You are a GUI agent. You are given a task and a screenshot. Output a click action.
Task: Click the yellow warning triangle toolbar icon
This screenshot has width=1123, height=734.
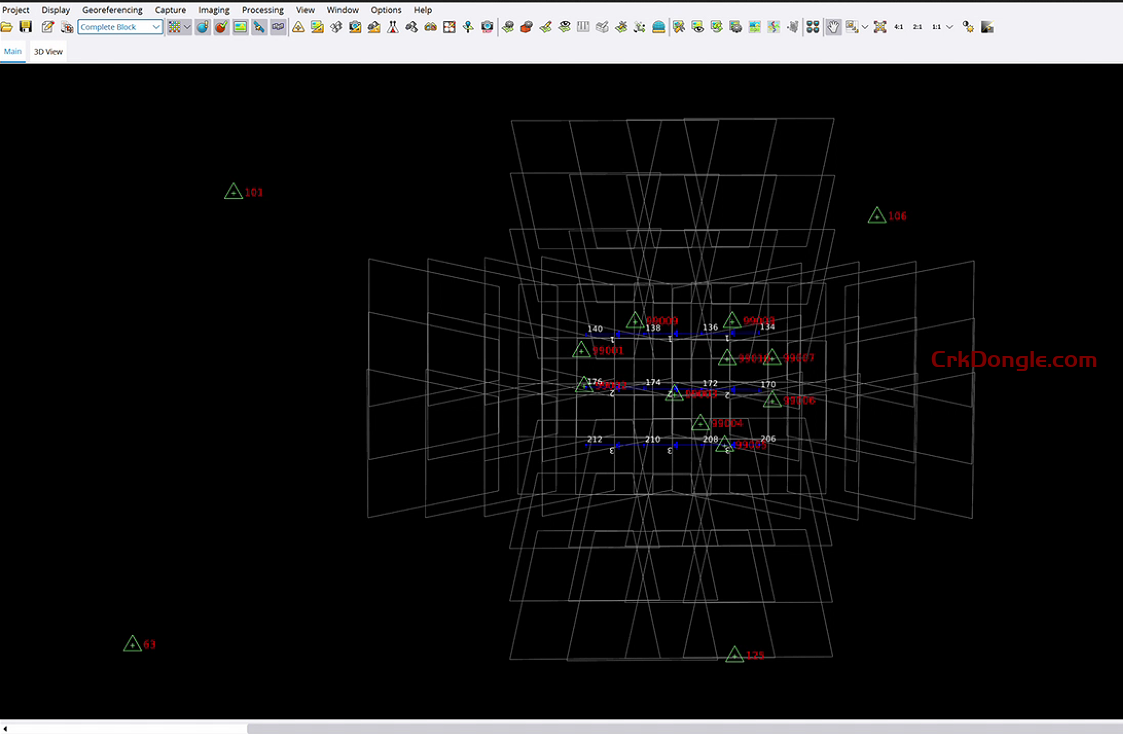(298, 27)
